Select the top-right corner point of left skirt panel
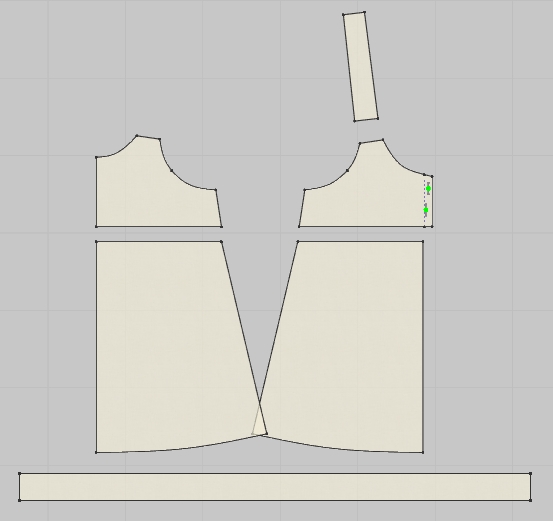Viewport: 553px width, 521px height. 221,242
